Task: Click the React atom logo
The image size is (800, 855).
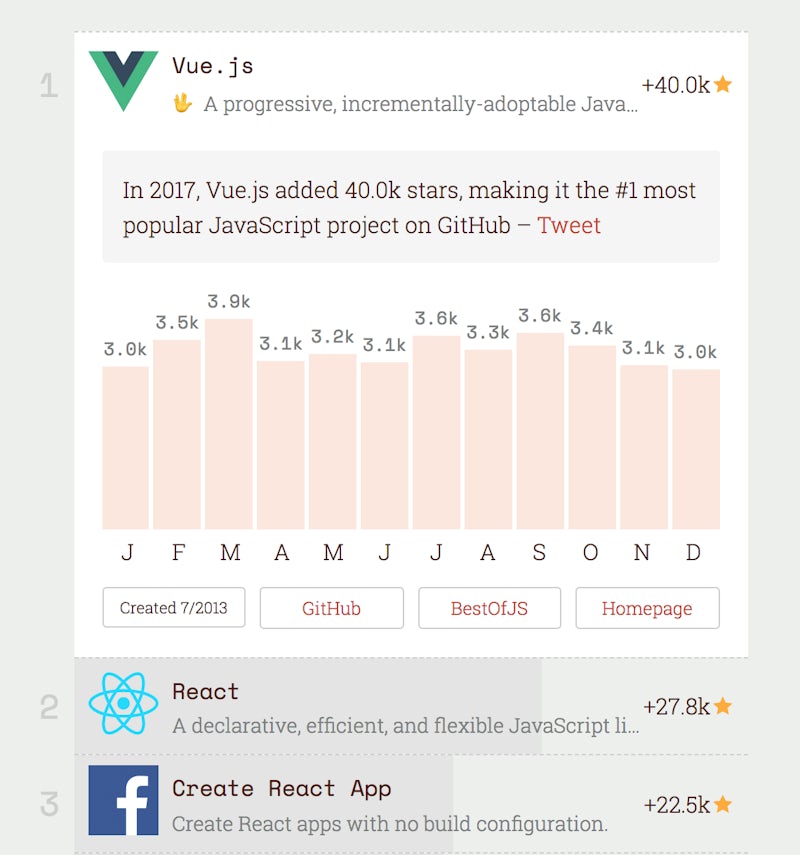Action: [x=123, y=704]
